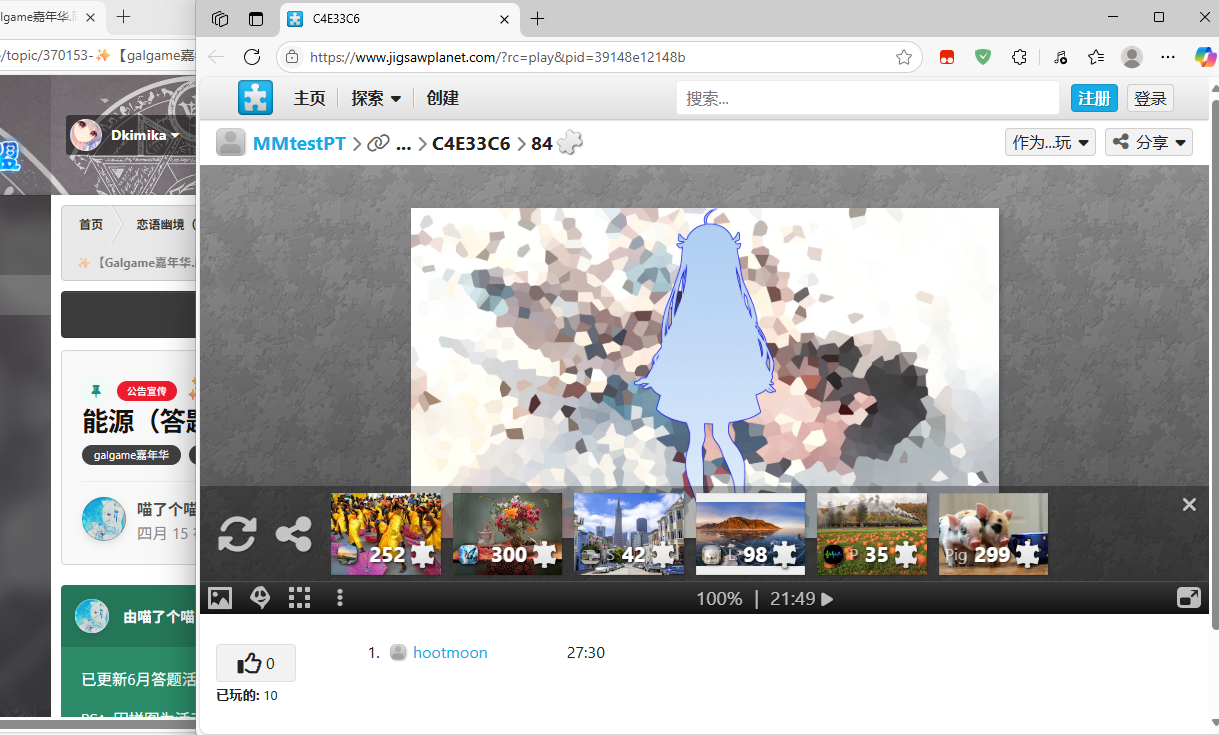
Task: Select the C4E33C6 browser tab
Action: (x=399, y=19)
